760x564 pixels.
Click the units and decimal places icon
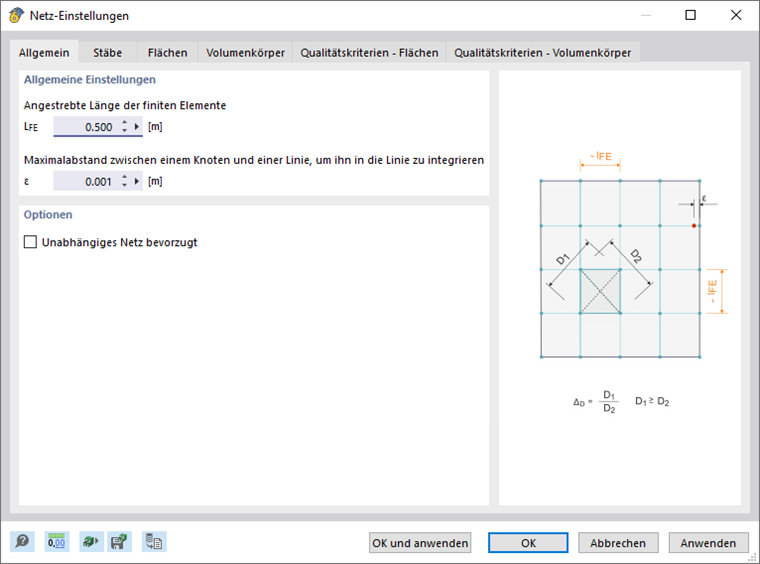[57, 541]
